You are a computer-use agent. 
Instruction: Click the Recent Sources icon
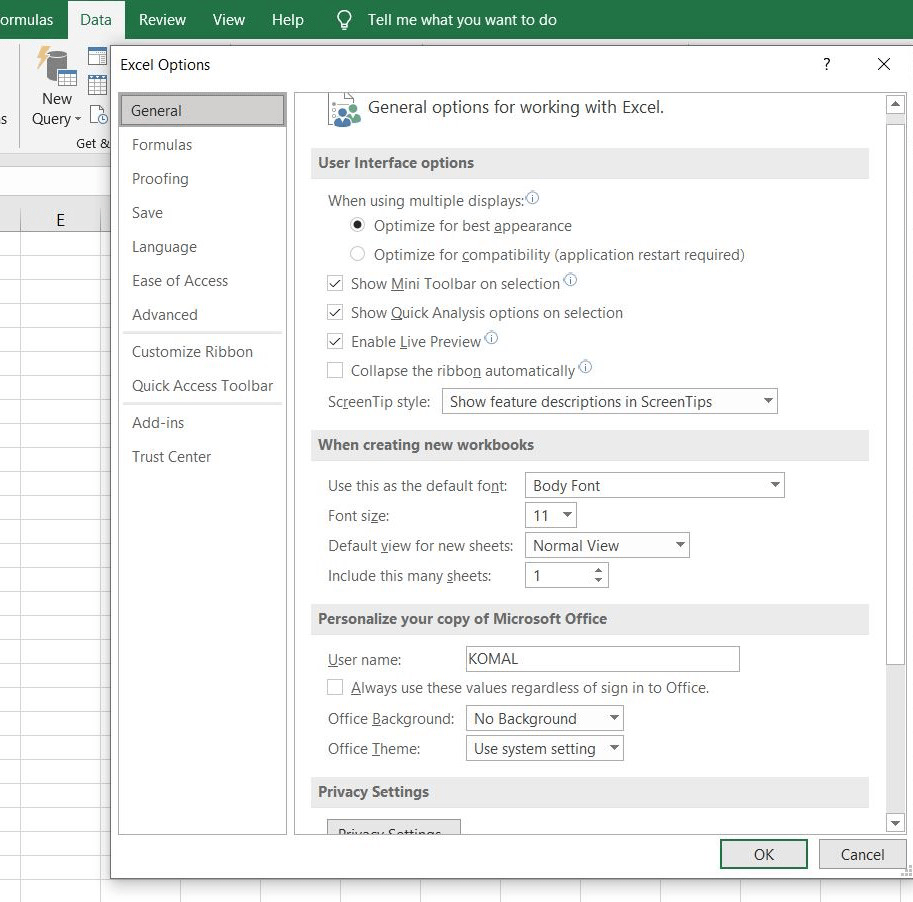(x=98, y=114)
